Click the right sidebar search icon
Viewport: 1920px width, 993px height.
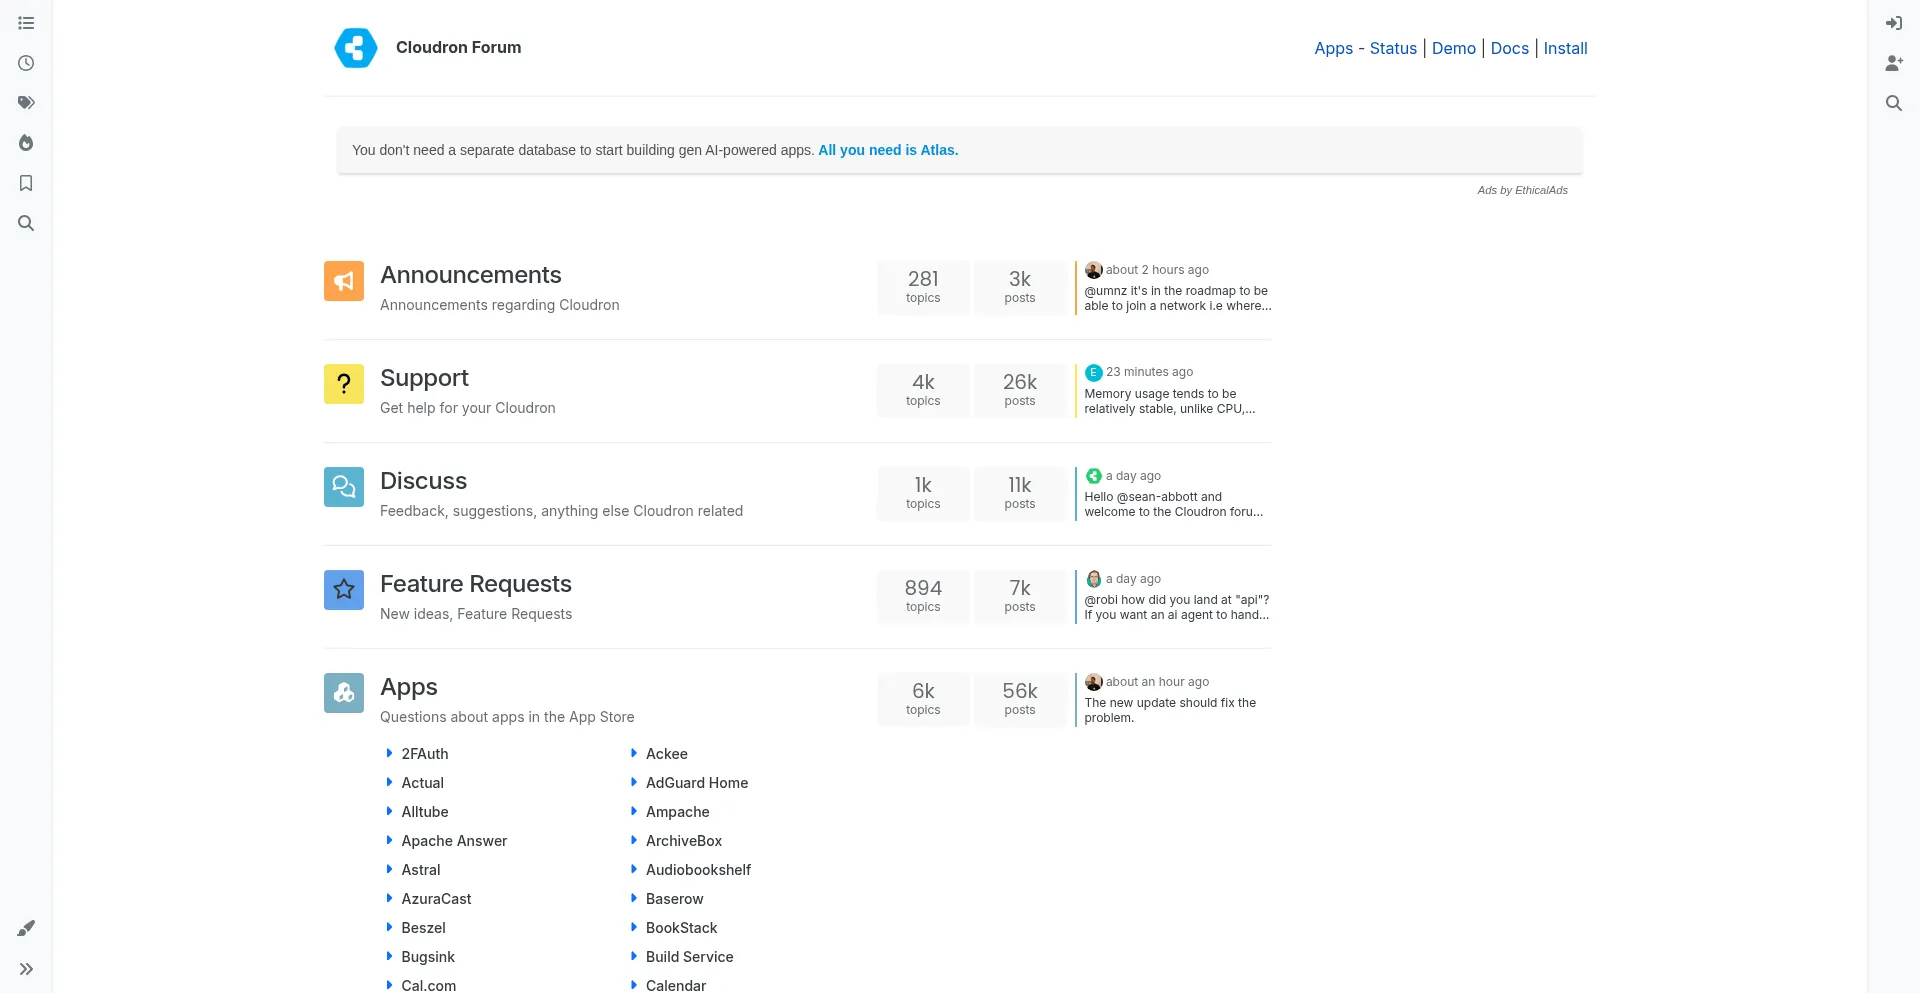1894,103
